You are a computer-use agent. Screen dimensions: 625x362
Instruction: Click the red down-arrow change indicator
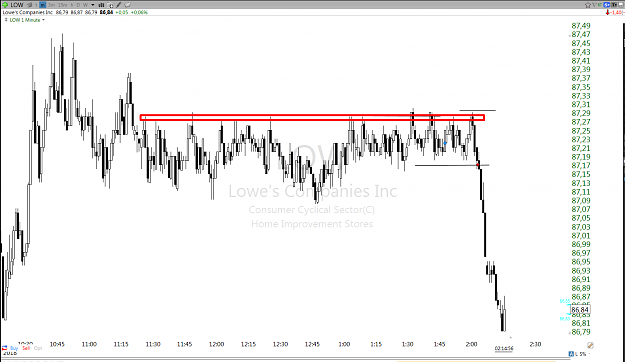(607, 12)
